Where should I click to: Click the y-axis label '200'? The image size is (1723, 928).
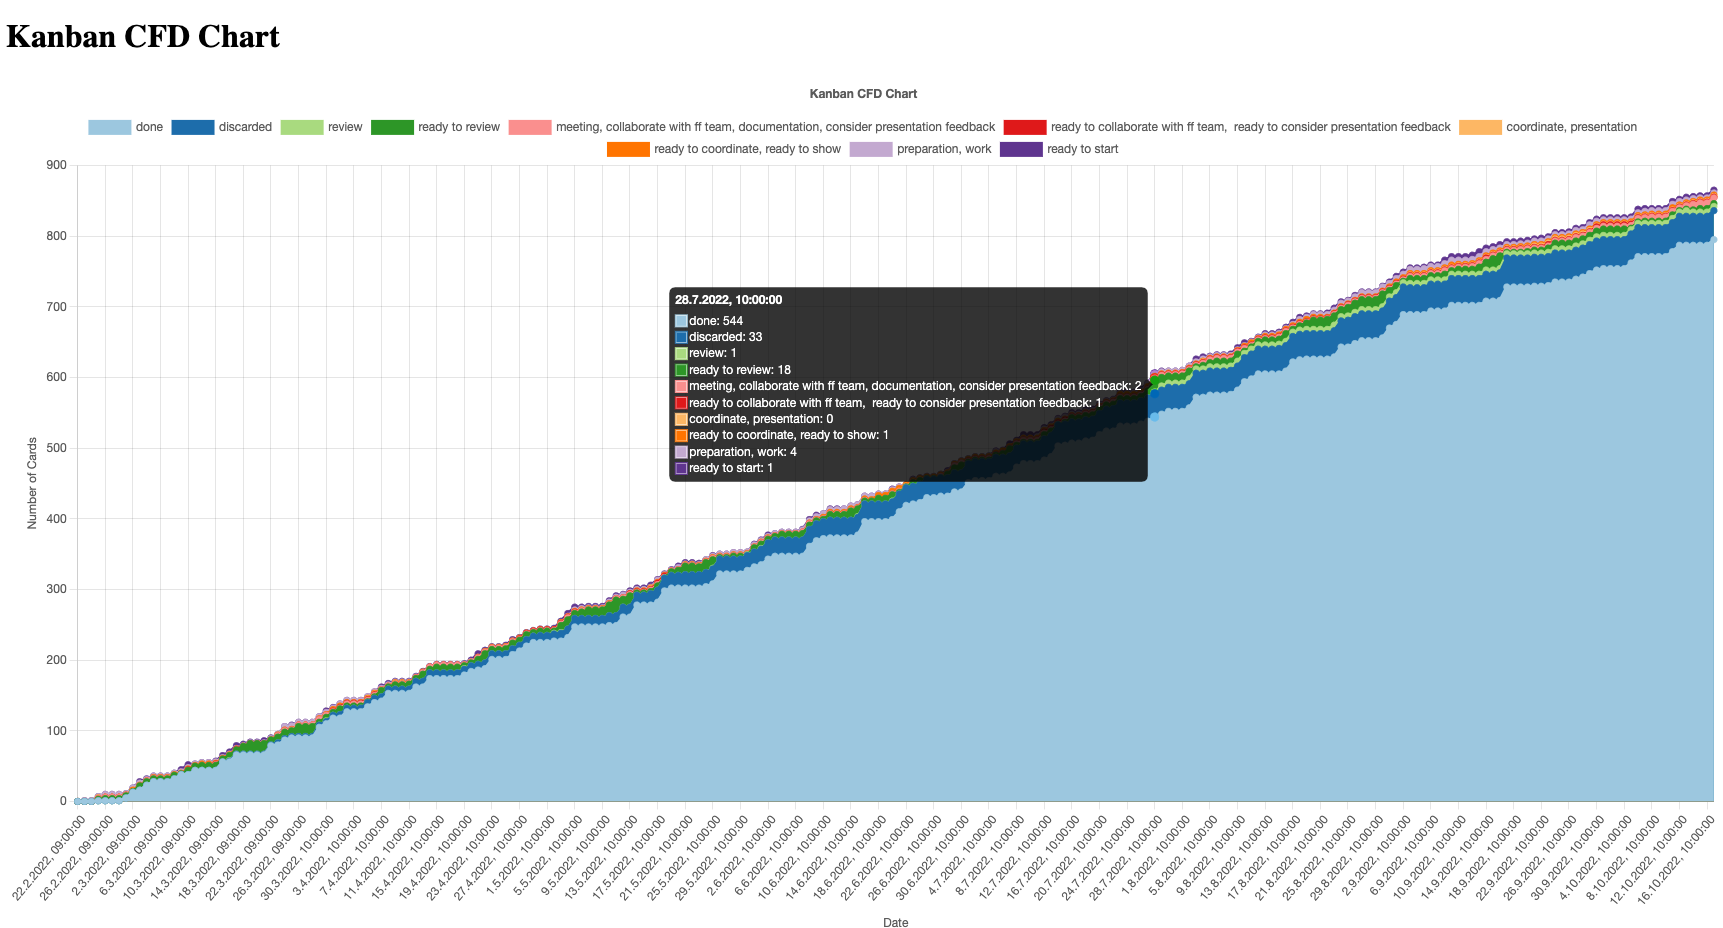coord(56,660)
